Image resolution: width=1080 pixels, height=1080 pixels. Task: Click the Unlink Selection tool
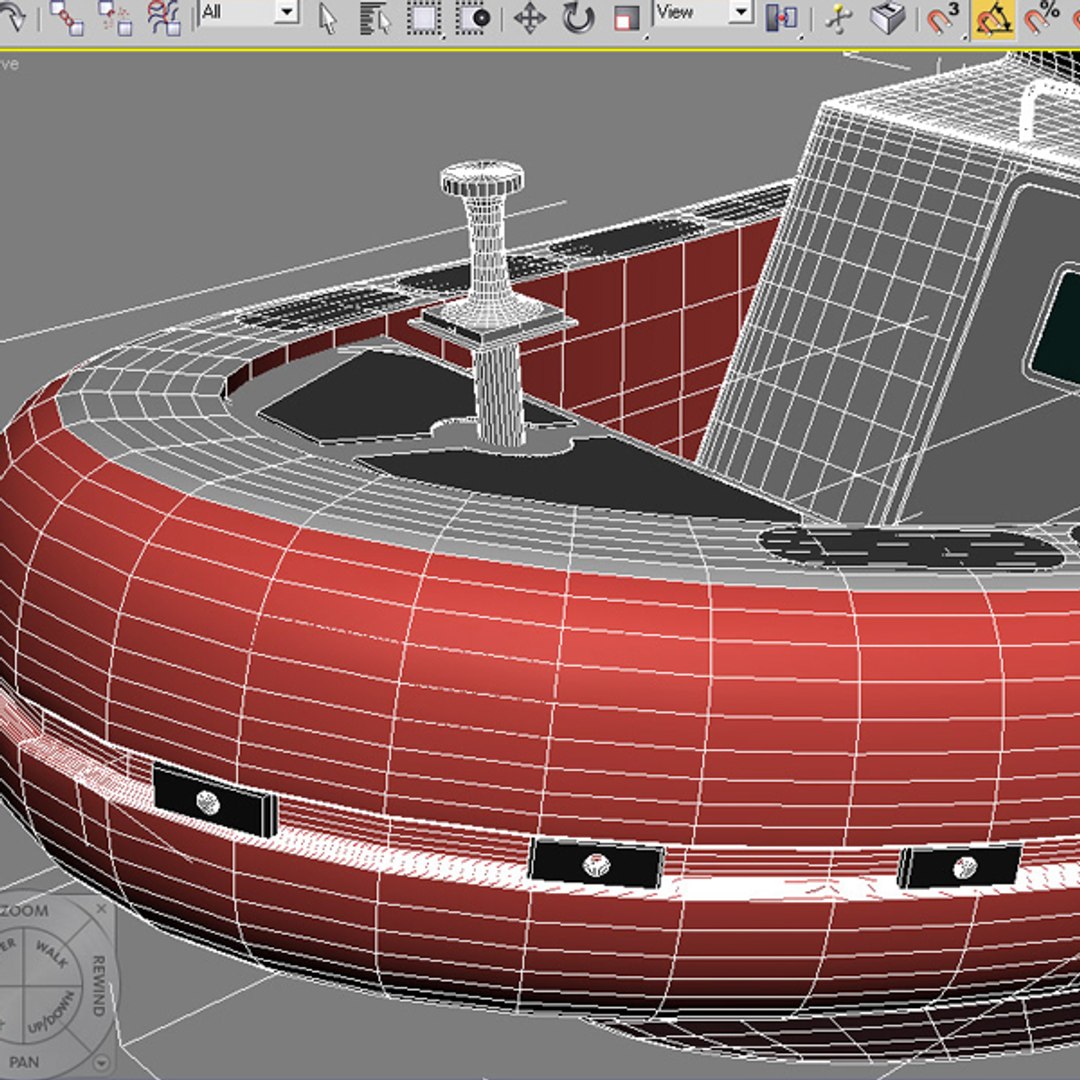[115, 17]
